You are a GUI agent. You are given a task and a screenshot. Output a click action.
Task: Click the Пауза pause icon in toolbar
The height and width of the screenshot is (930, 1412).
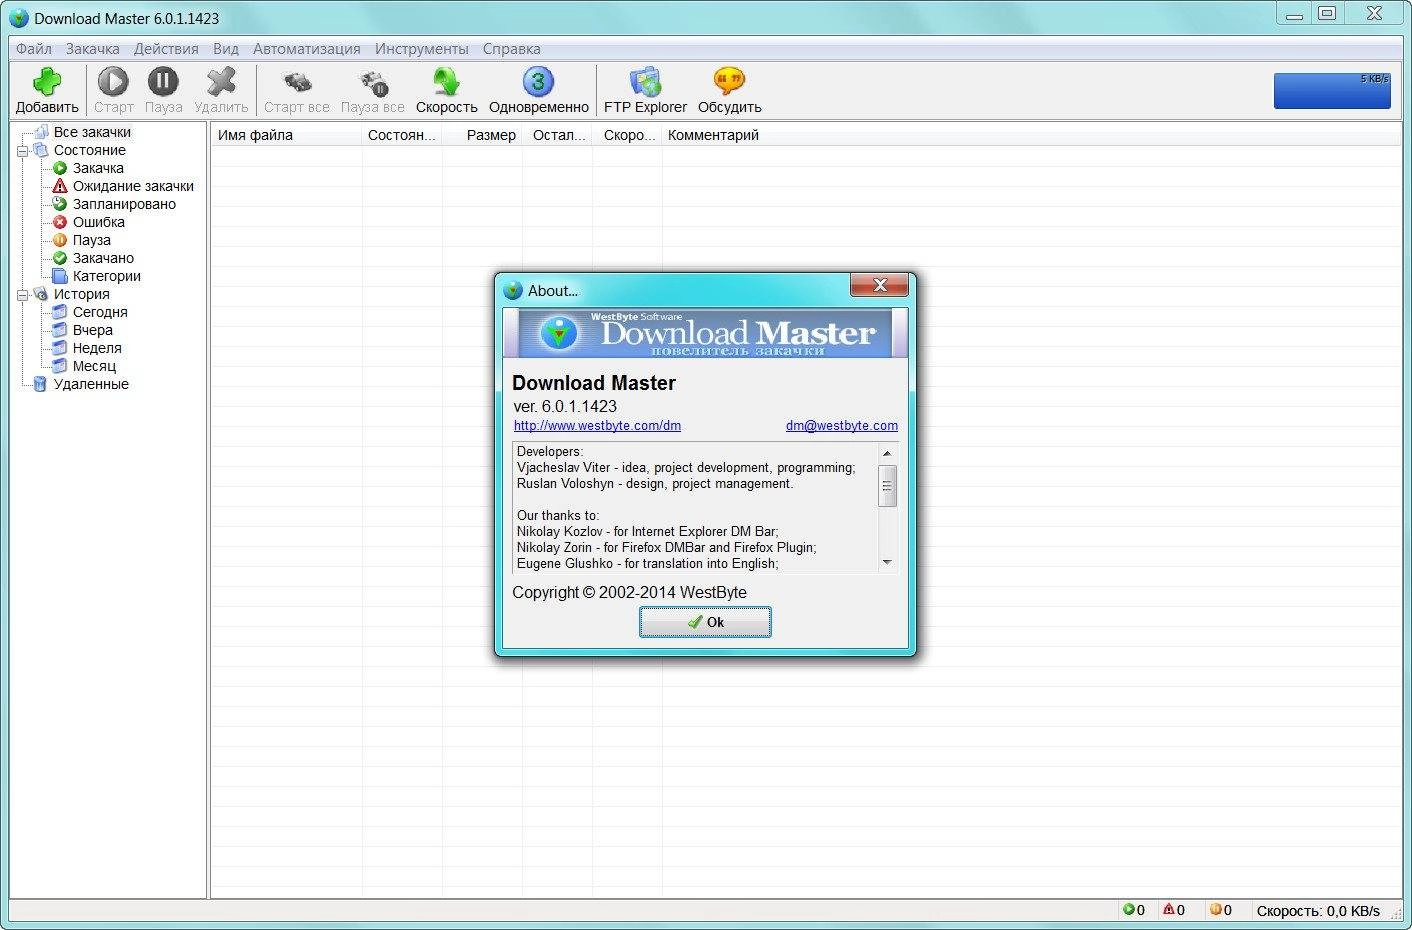[163, 81]
